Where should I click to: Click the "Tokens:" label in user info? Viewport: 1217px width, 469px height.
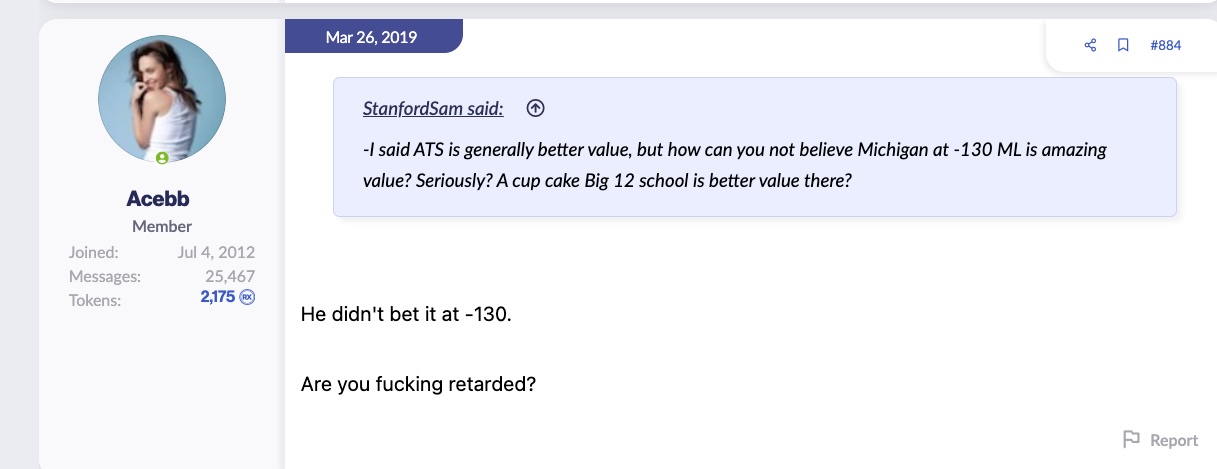point(95,299)
